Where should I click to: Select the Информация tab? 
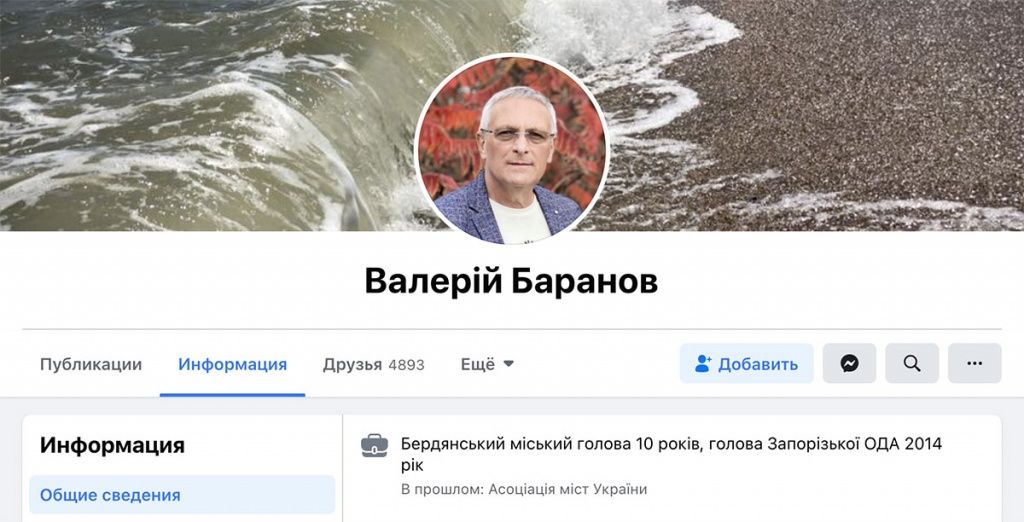coord(232,364)
